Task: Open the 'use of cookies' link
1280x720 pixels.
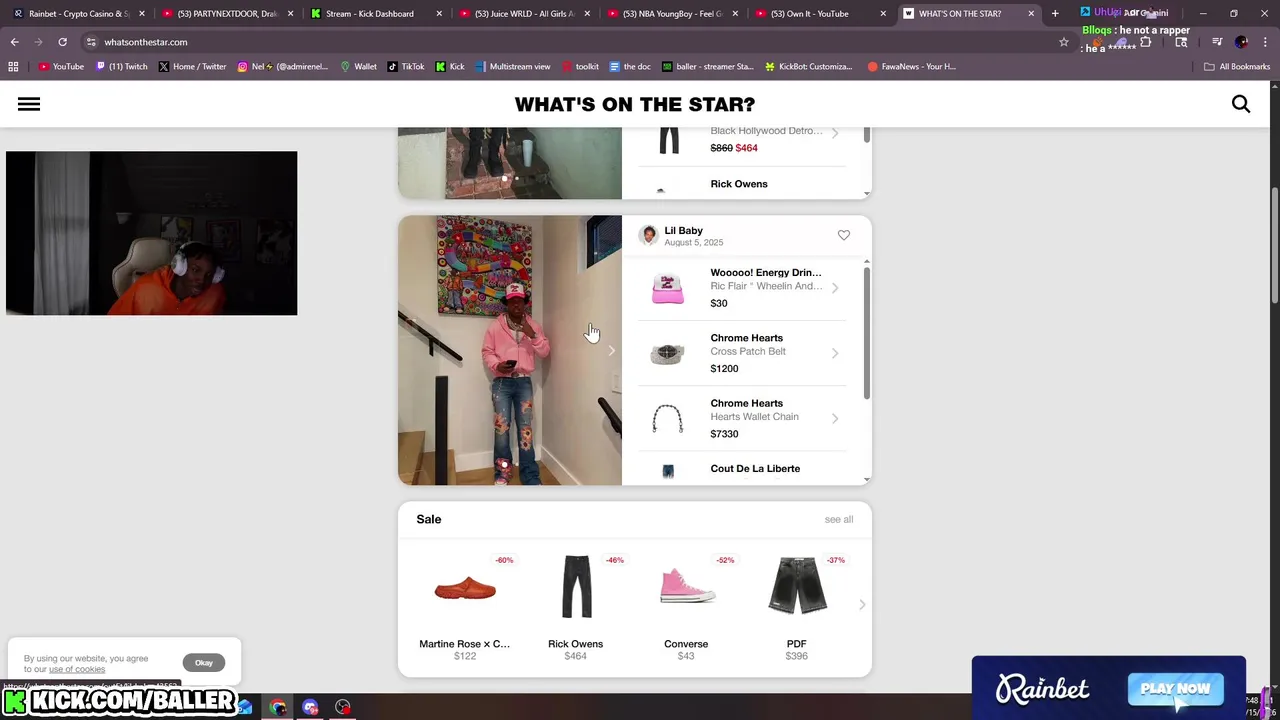Action: (x=76, y=669)
